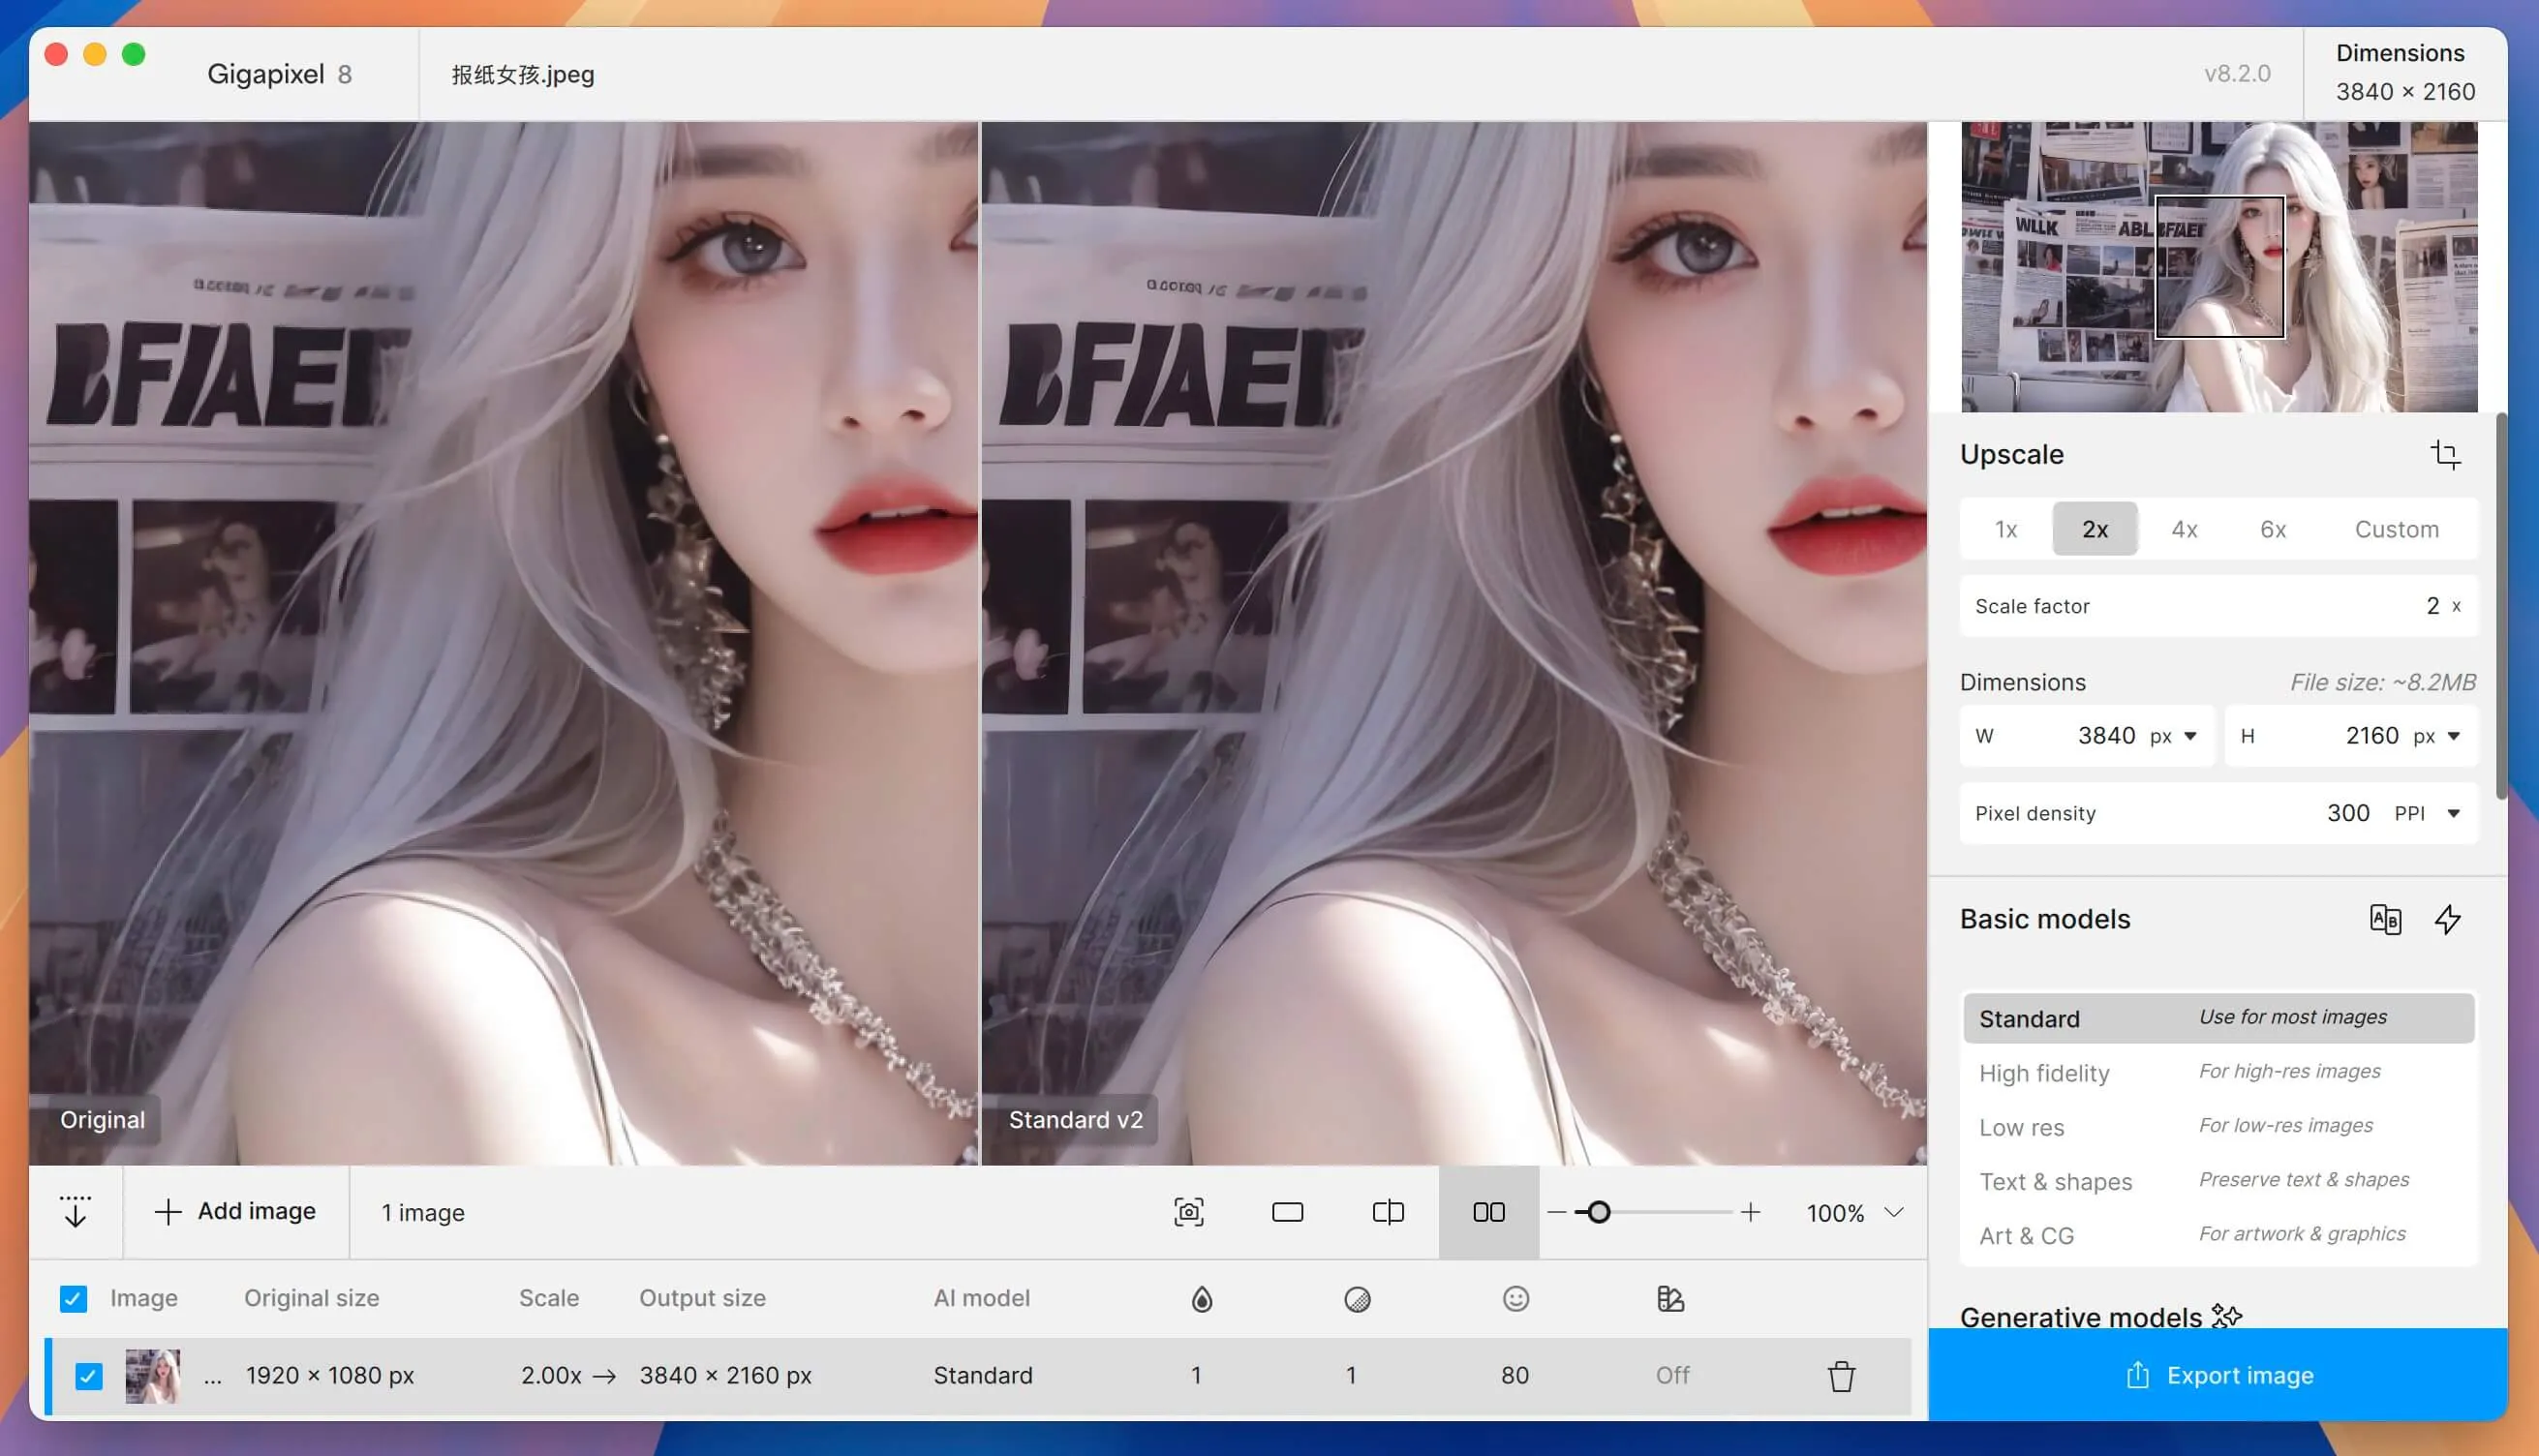Click the lightning bolt auto-model icon
This screenshot has width=2539, height=1456.
(x=2447, y=919)
